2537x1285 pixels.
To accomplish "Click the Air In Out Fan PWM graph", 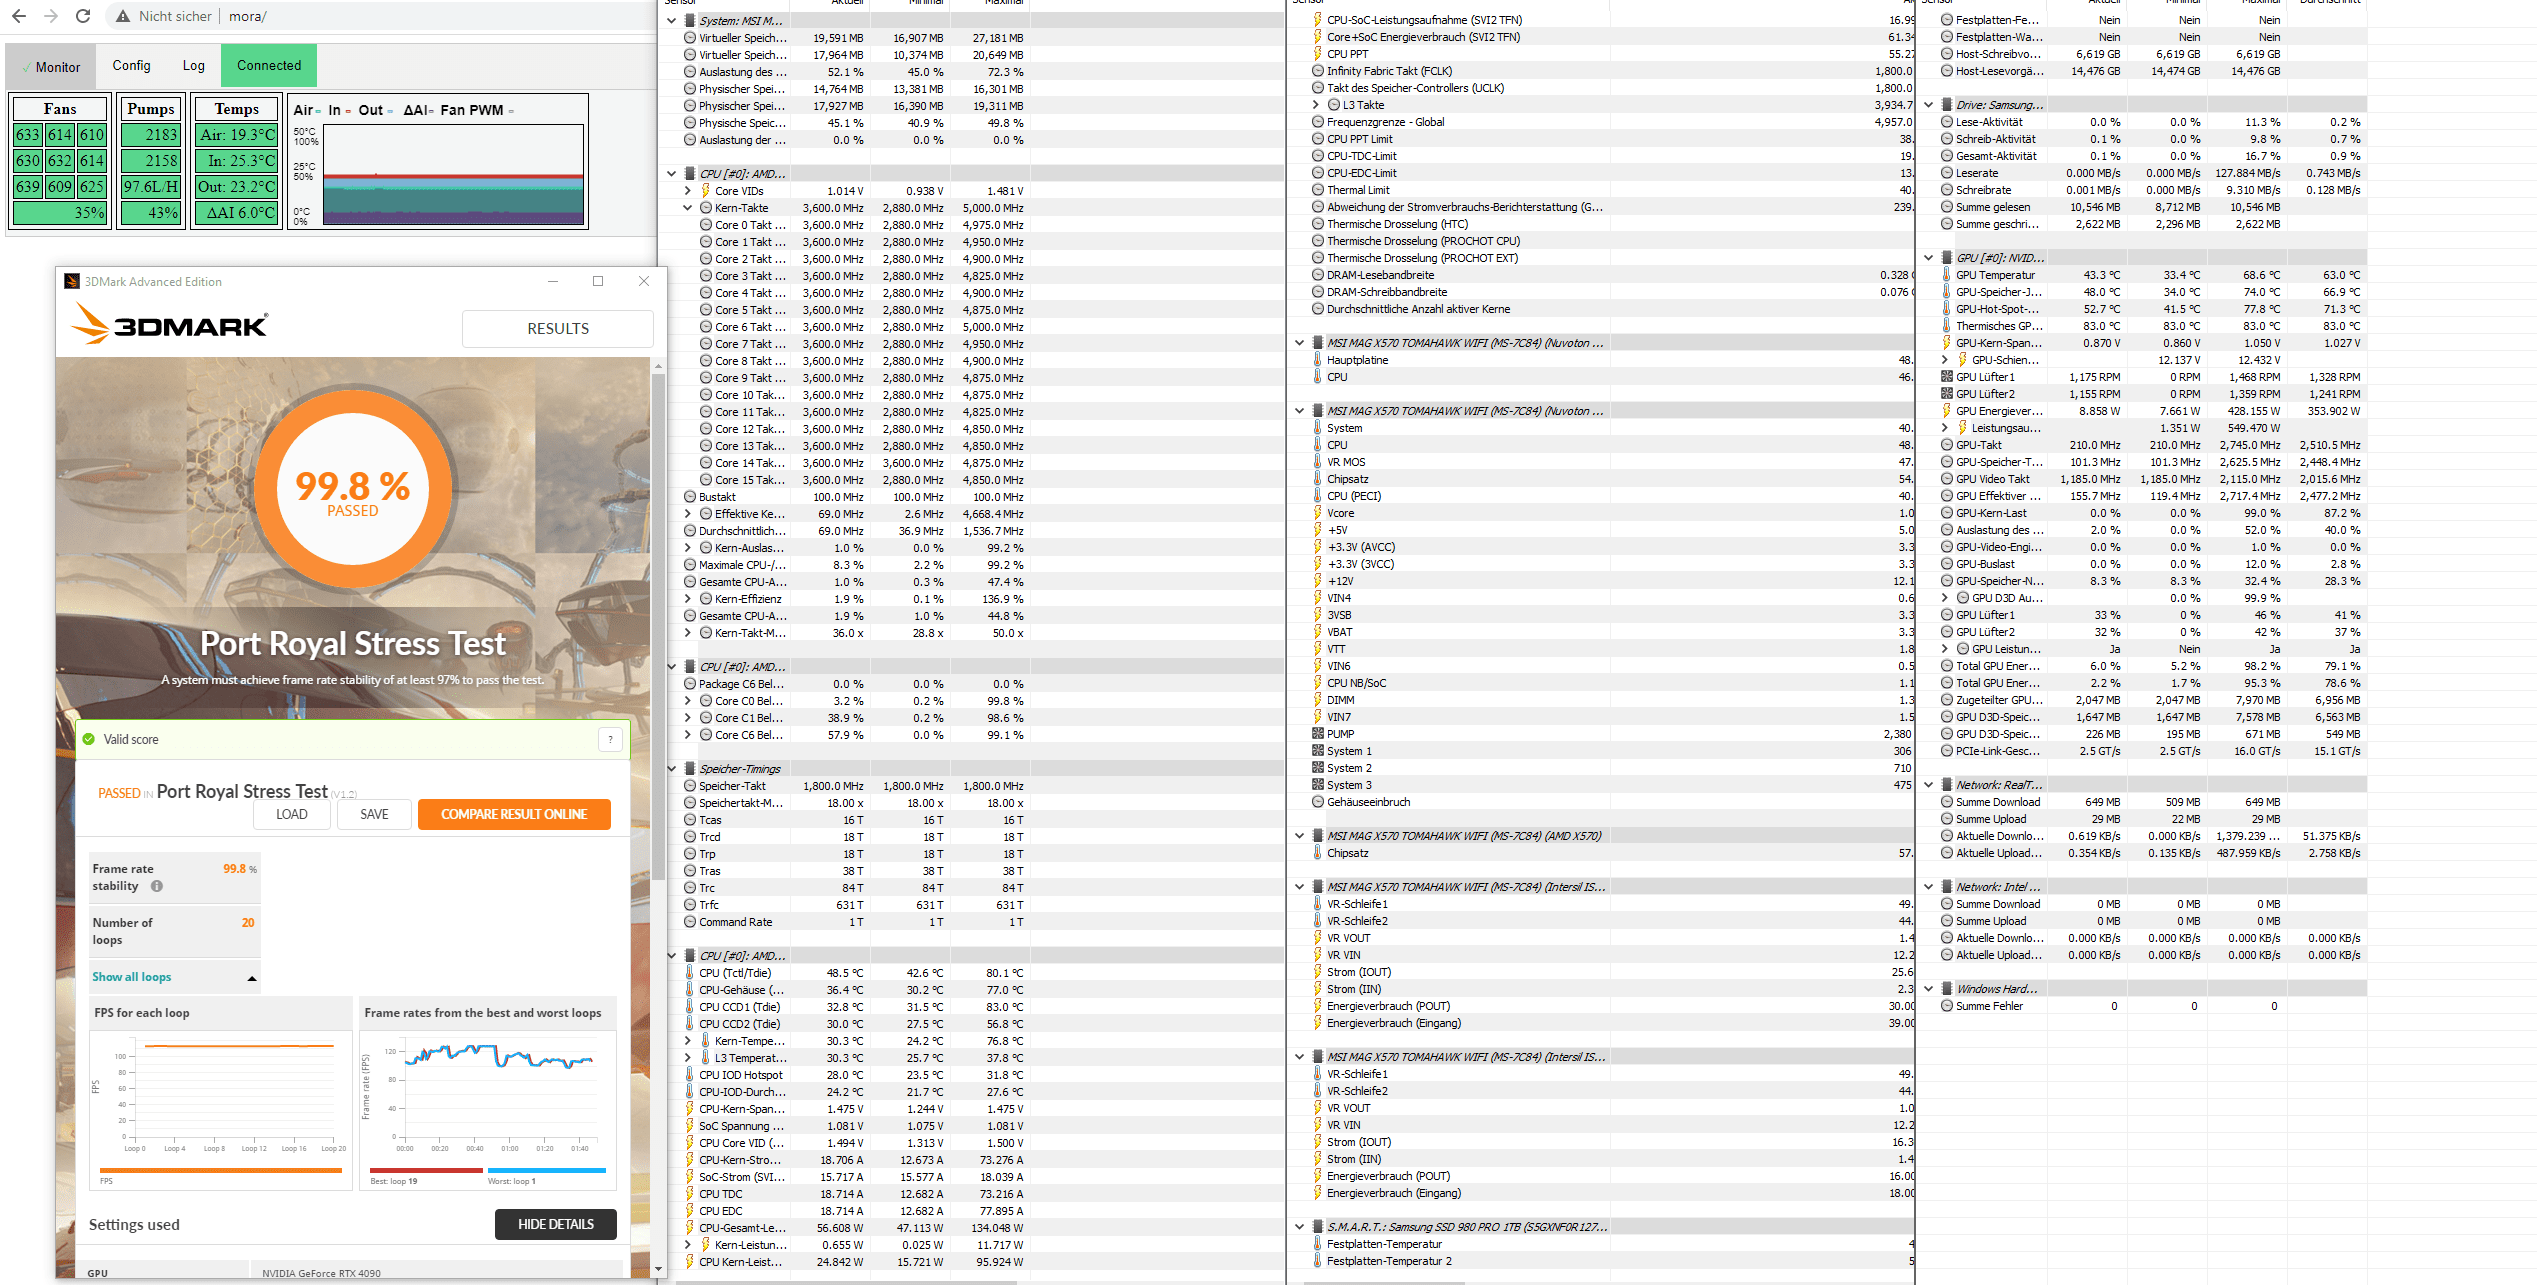I will point(453,175).
